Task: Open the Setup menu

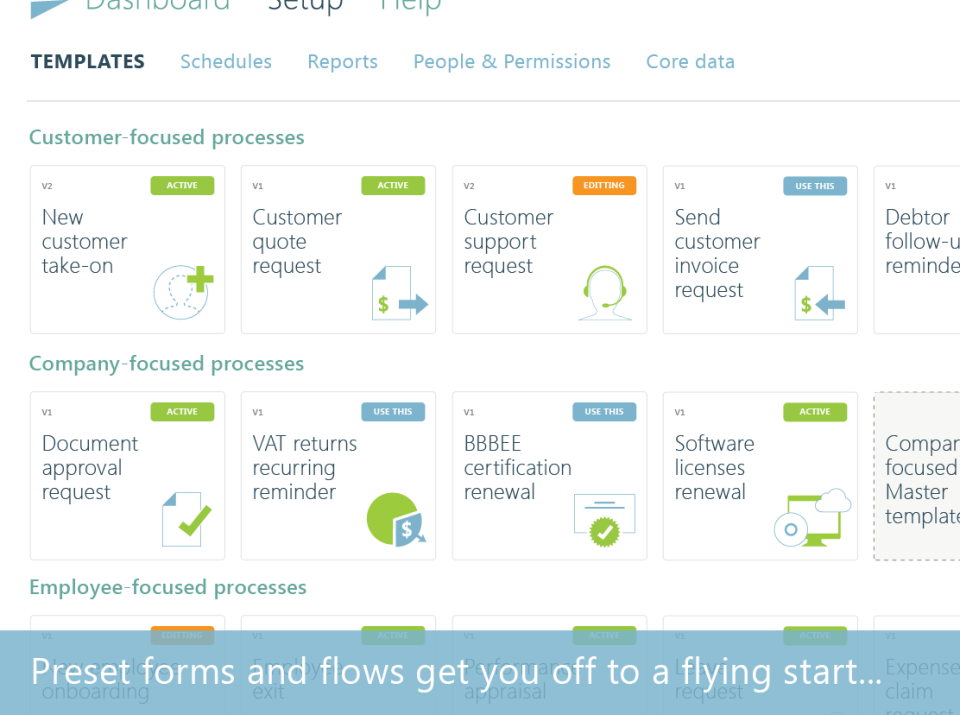Action: pos(306,7)
